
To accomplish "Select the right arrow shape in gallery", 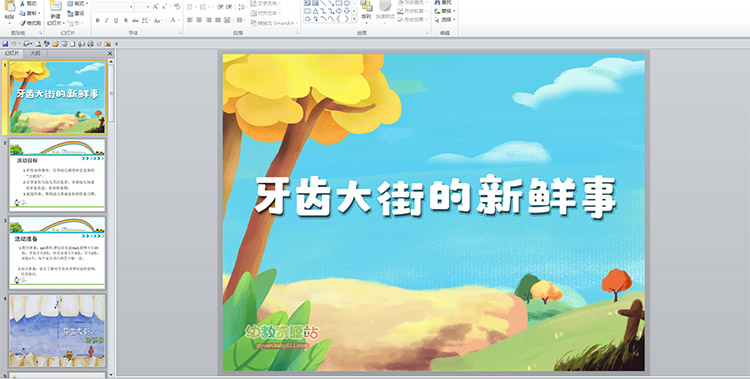I will coord(339,11).
